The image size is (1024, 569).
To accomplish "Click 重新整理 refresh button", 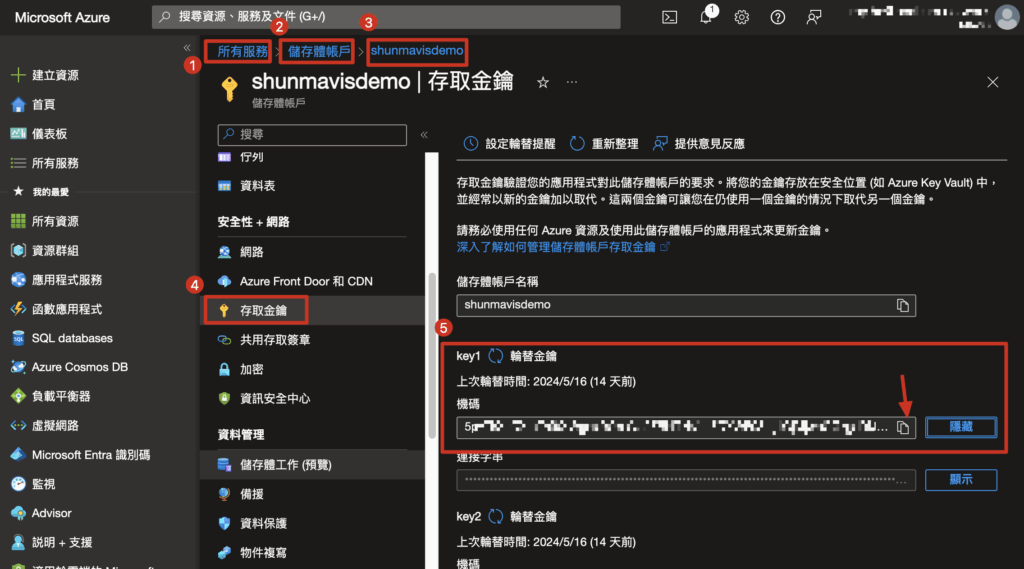I will coord(604,144).
